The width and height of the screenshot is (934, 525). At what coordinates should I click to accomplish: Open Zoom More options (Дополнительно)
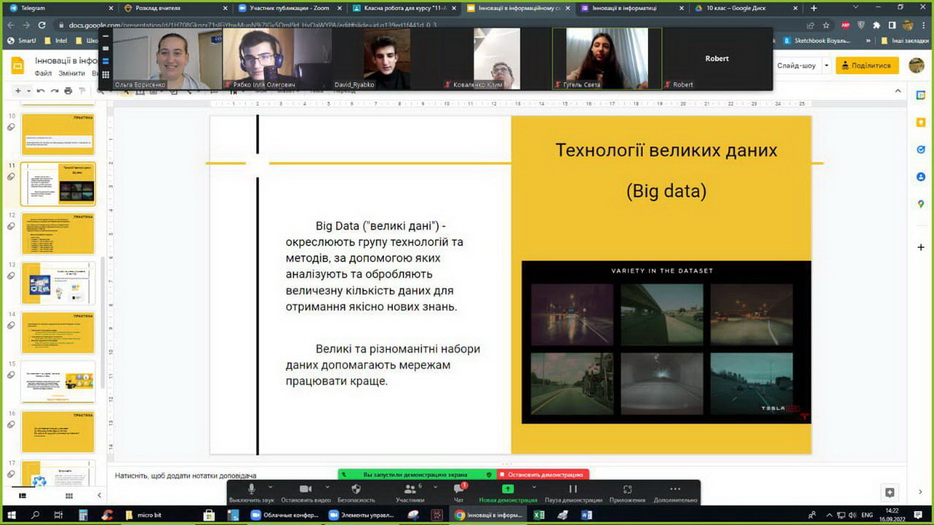coord(675,492)
